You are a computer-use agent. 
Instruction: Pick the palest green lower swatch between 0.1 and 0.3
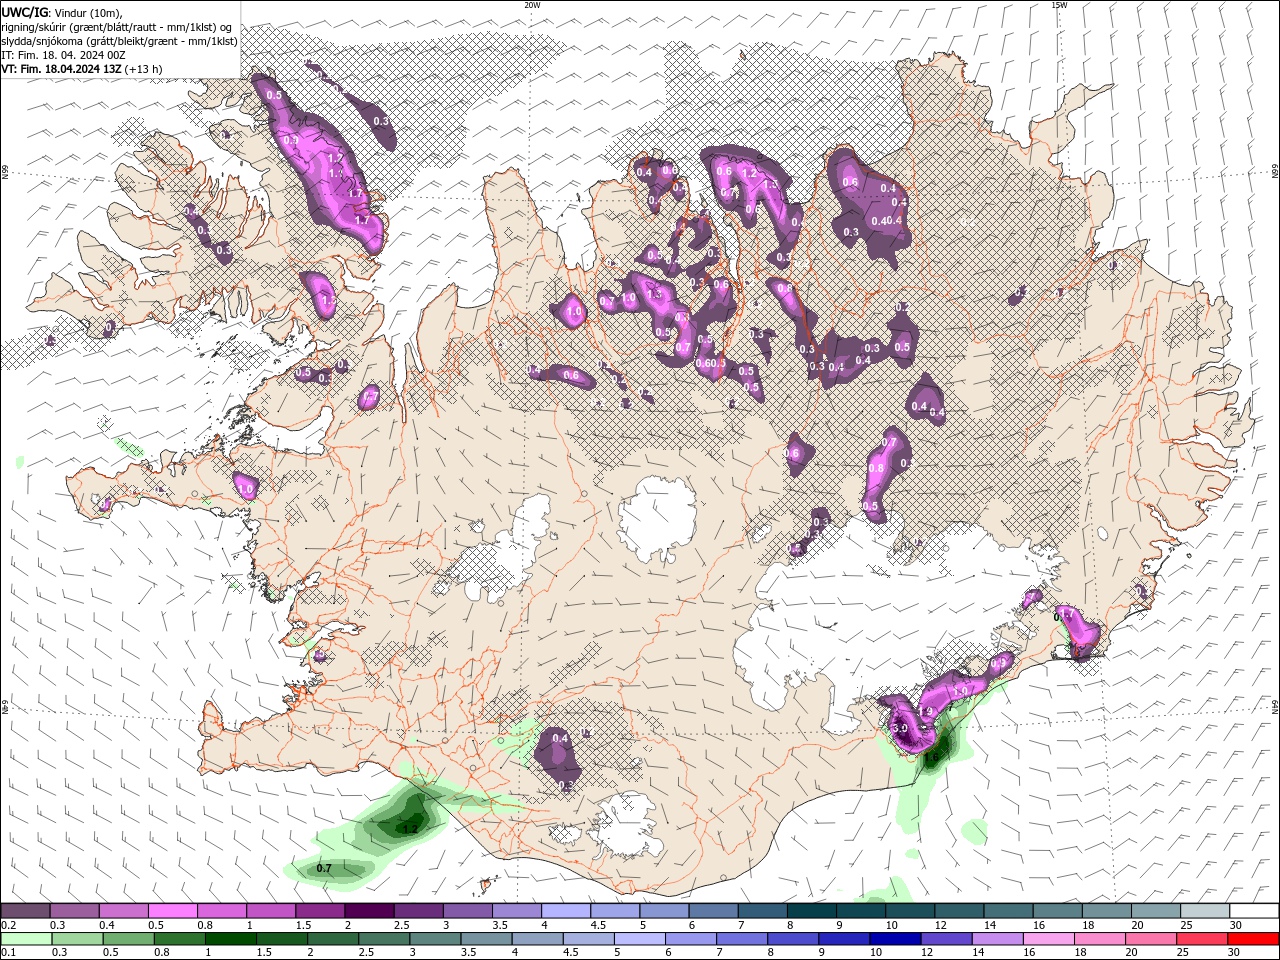click(26, 939)
